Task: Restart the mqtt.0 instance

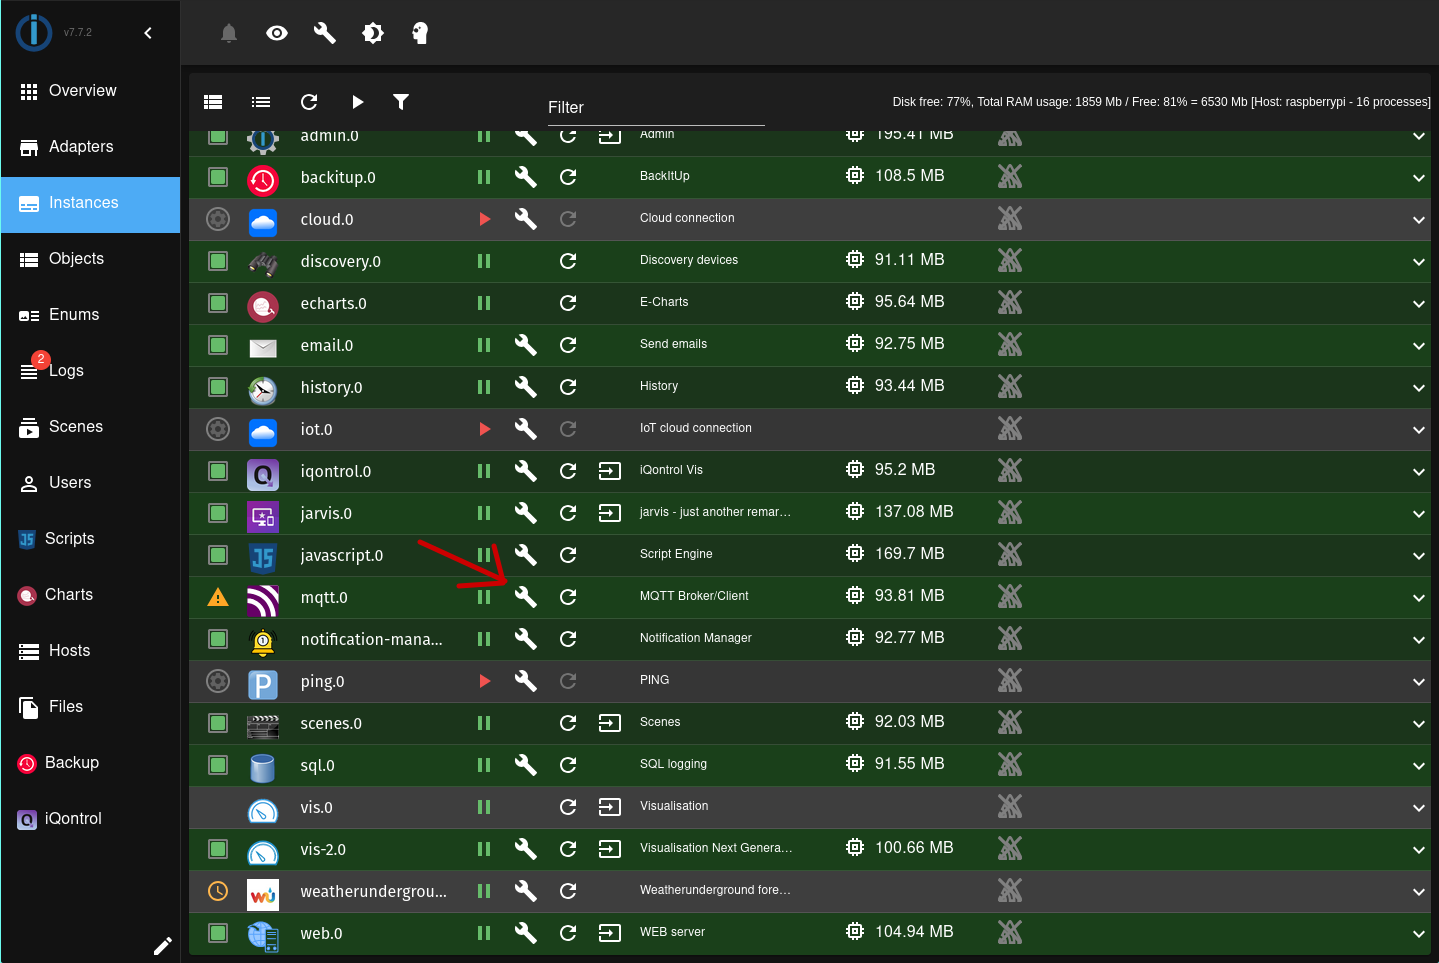Action: click(x=568, y=596)
